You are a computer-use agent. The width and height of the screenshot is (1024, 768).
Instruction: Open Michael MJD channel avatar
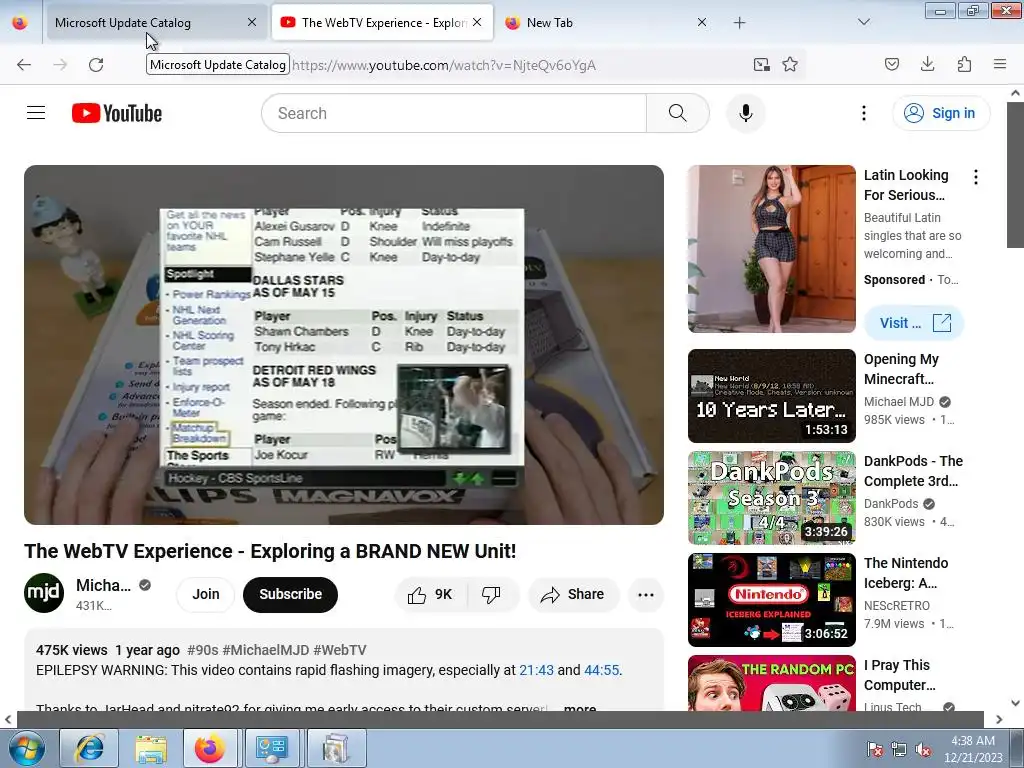point(44,593)
